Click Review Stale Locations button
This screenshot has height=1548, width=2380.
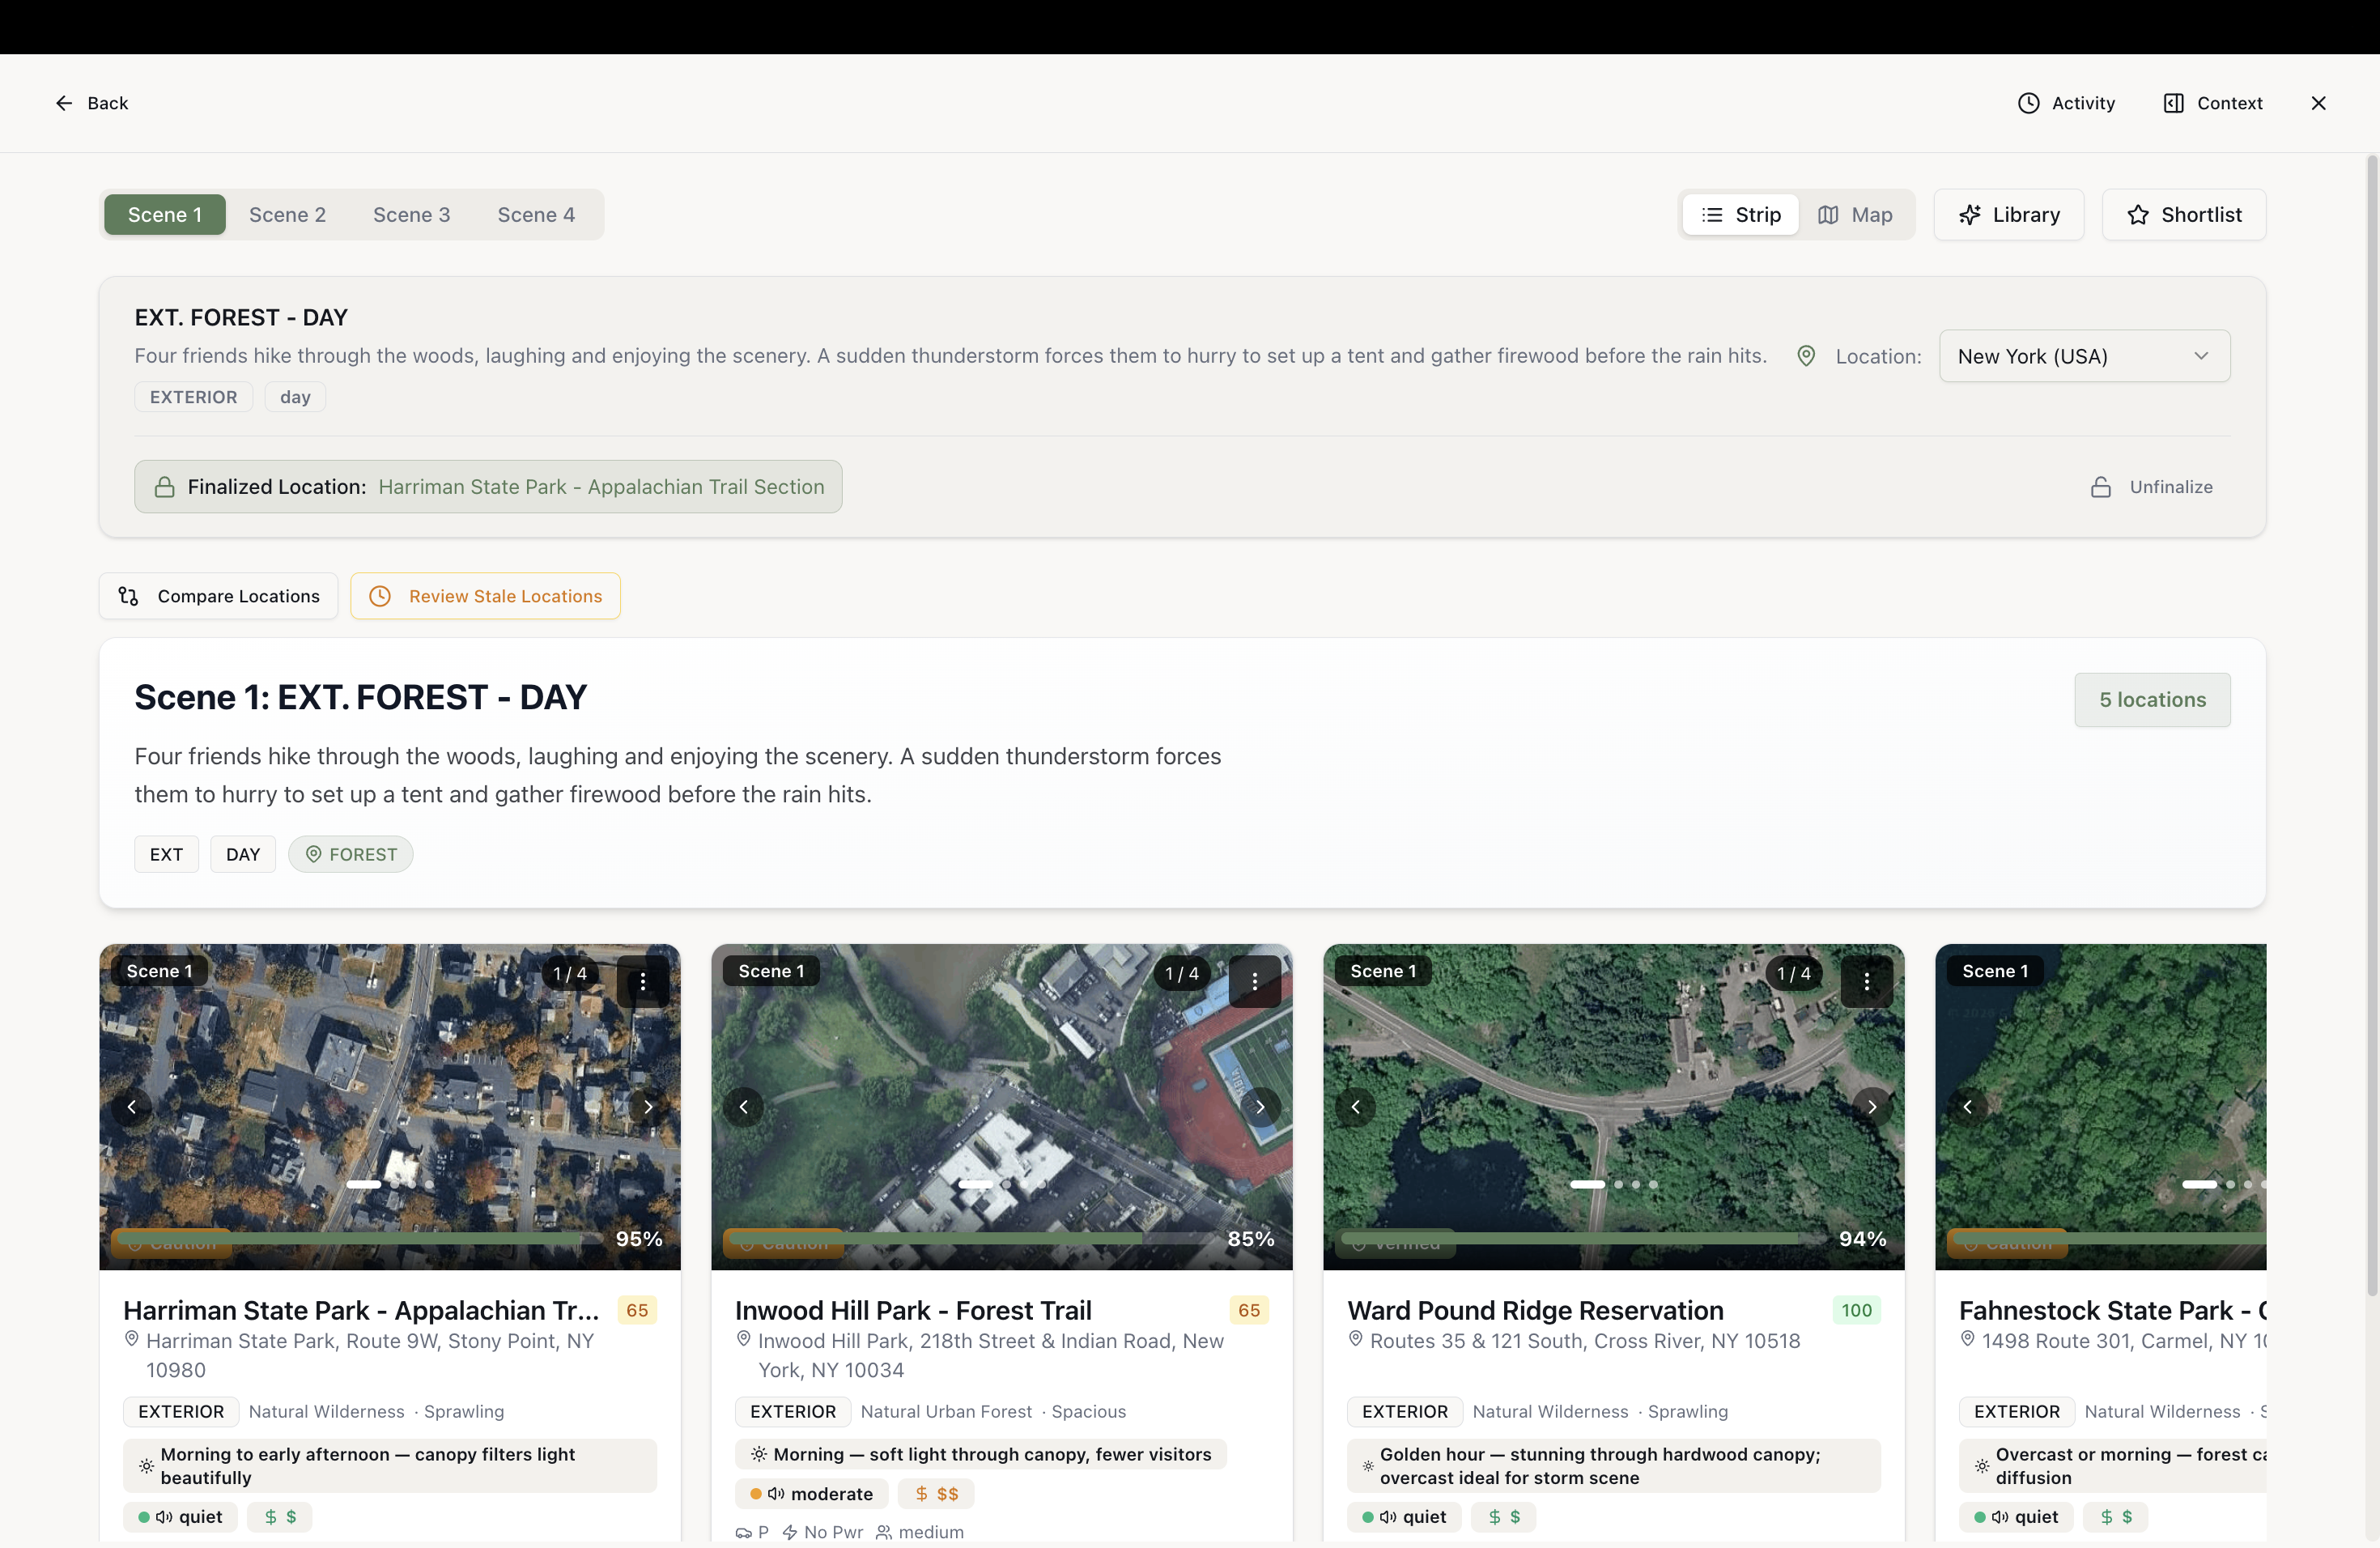click(x=485, y=596)
